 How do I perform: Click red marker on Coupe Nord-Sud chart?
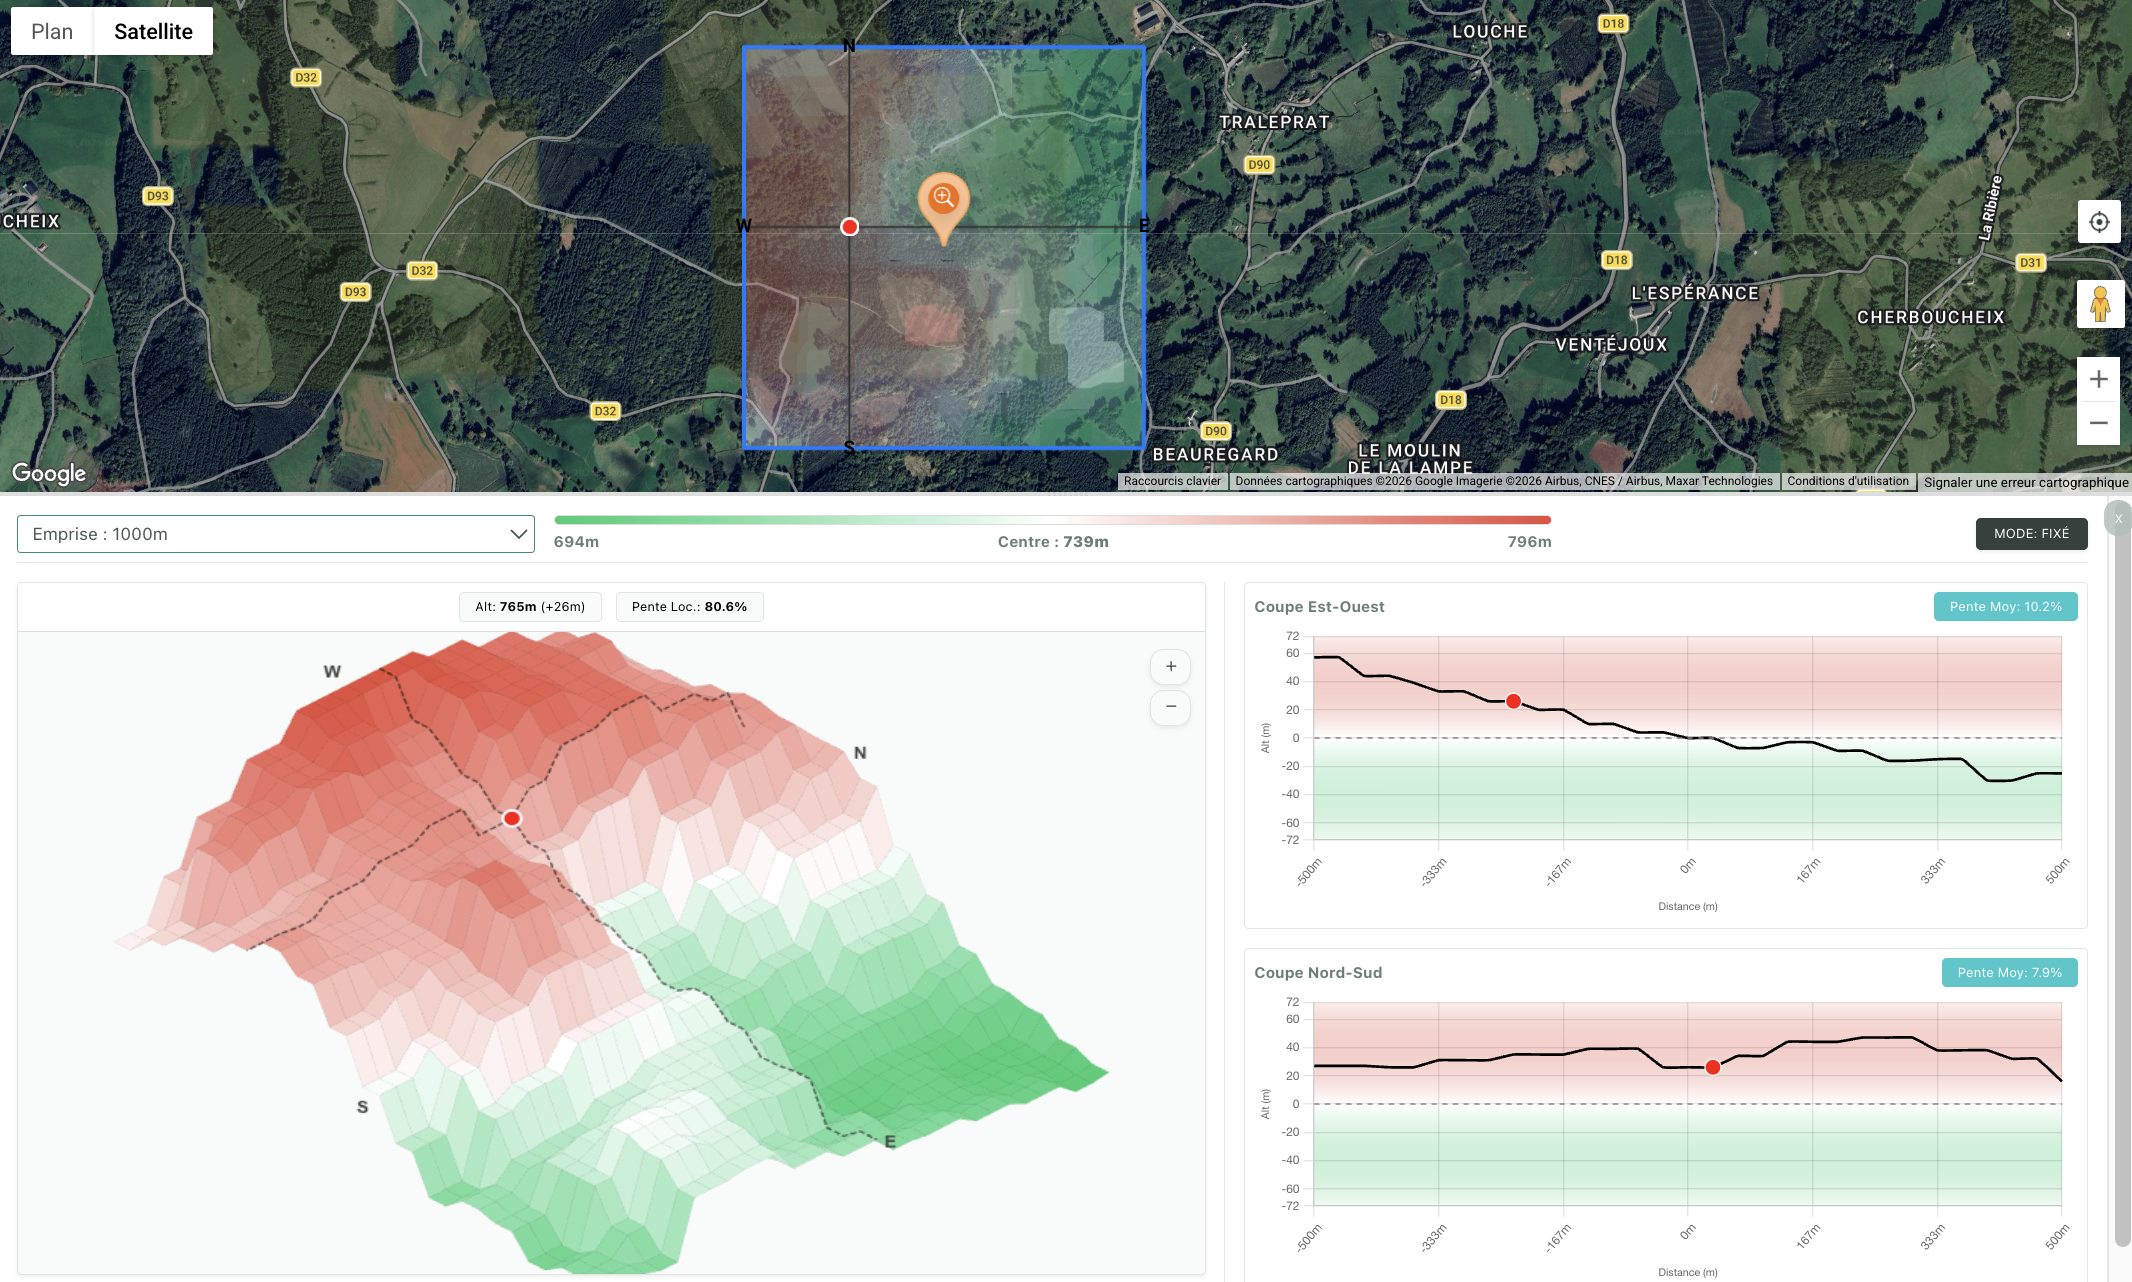point(1712,1067)
